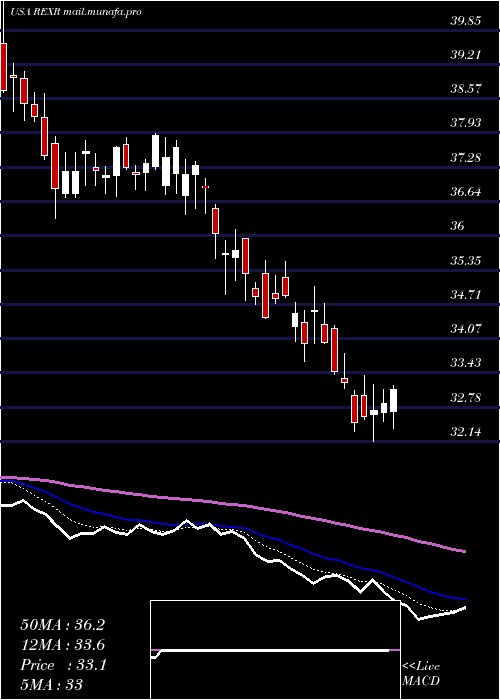Click the 38.57 price axis label
This screenshot has width=500, height=700.
pyautogui.click(x=465, y=89)
